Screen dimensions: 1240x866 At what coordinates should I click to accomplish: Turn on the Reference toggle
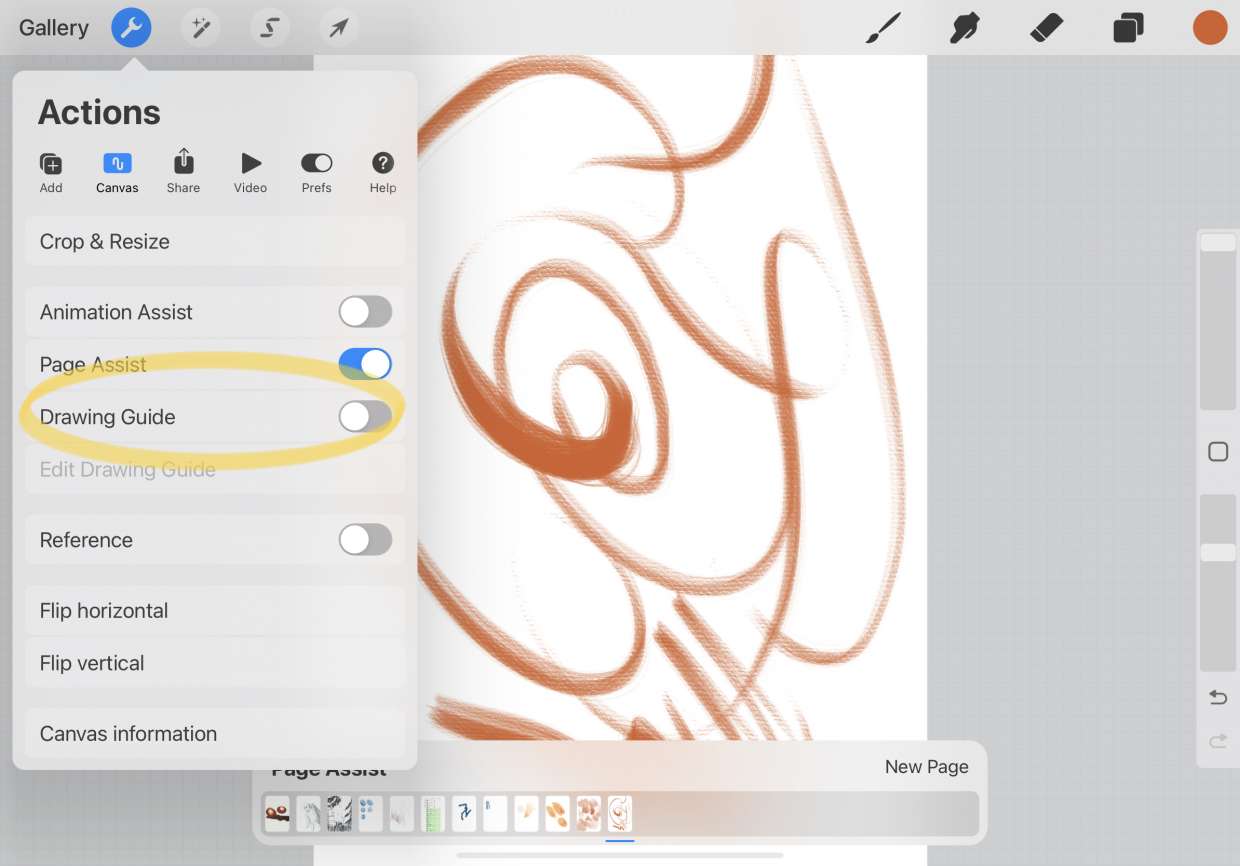pyautogui.click(x=365, y=539)
